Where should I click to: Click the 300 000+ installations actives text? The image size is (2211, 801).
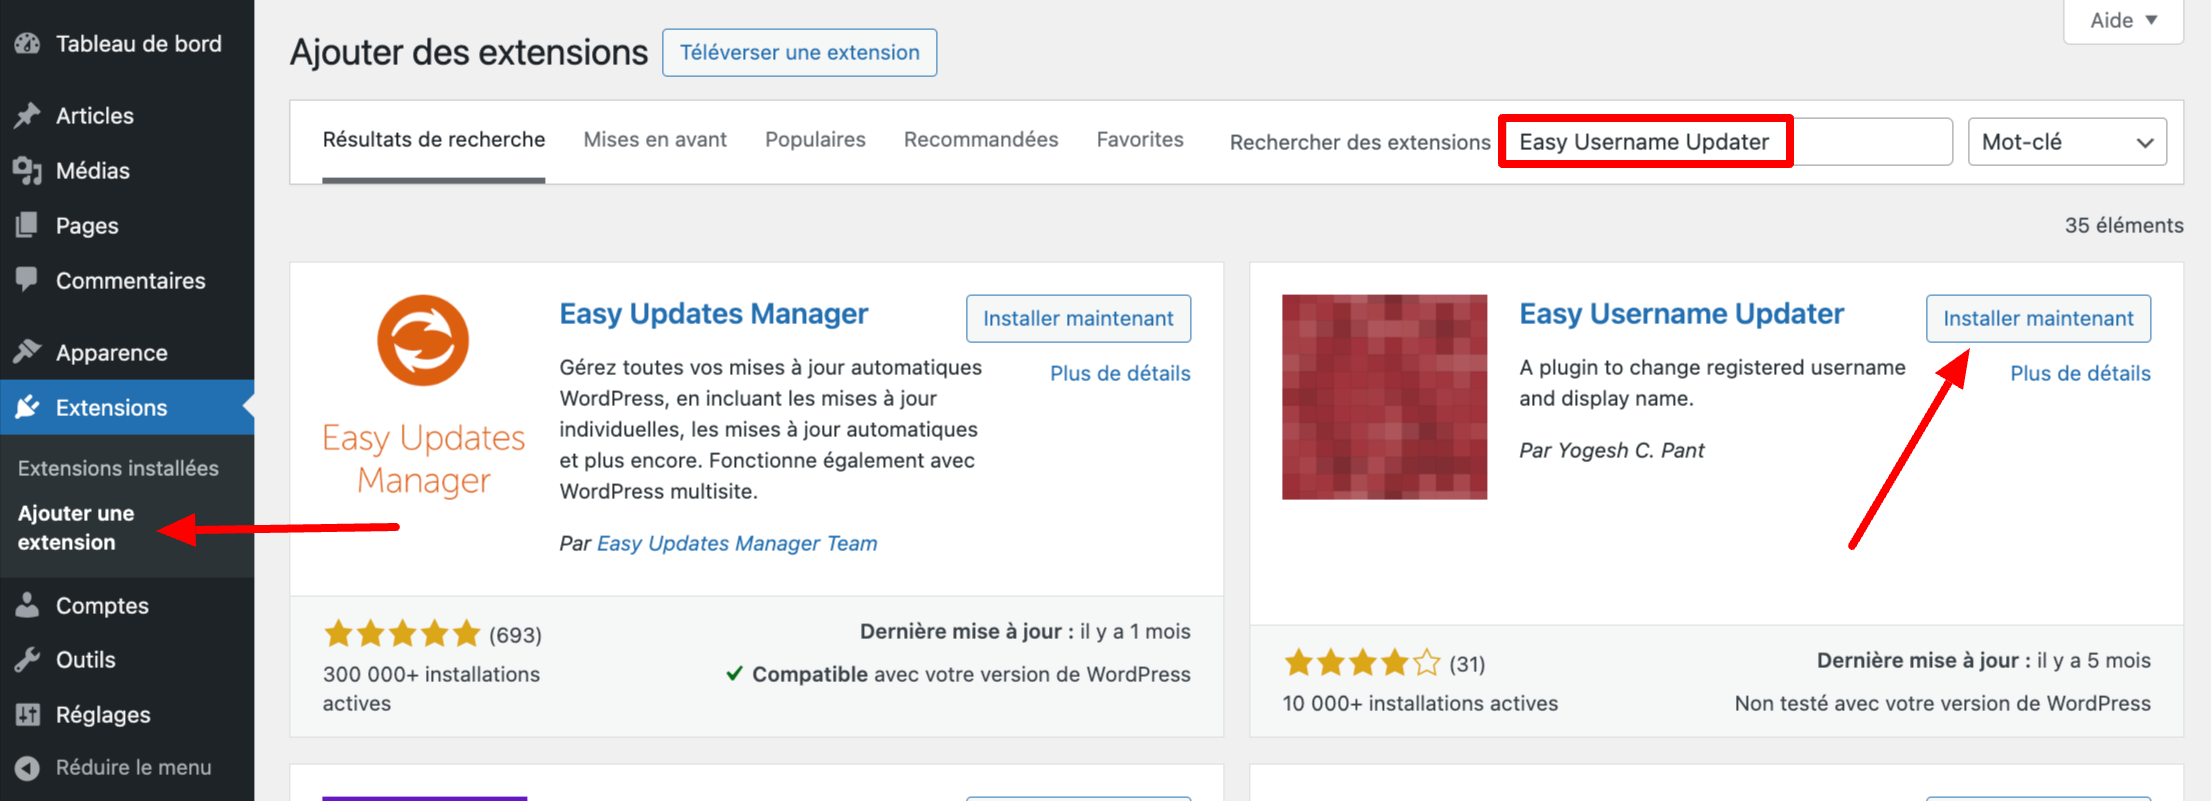click(431, 688)
